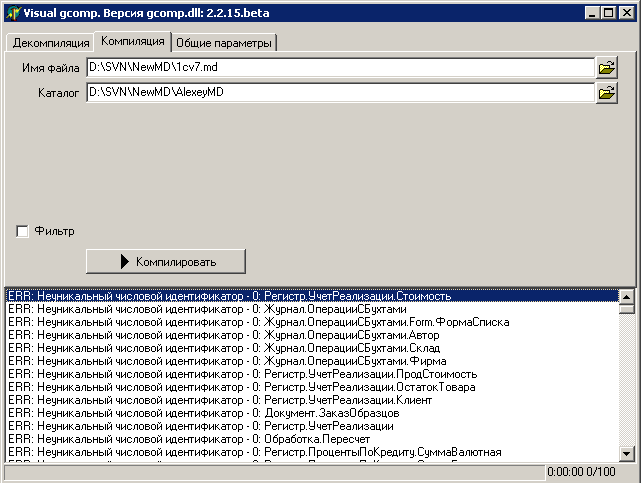Click into the Имя файла path field
Viewport: 643px width, 484px height.
pyautogui.click(x=340, y=68)
